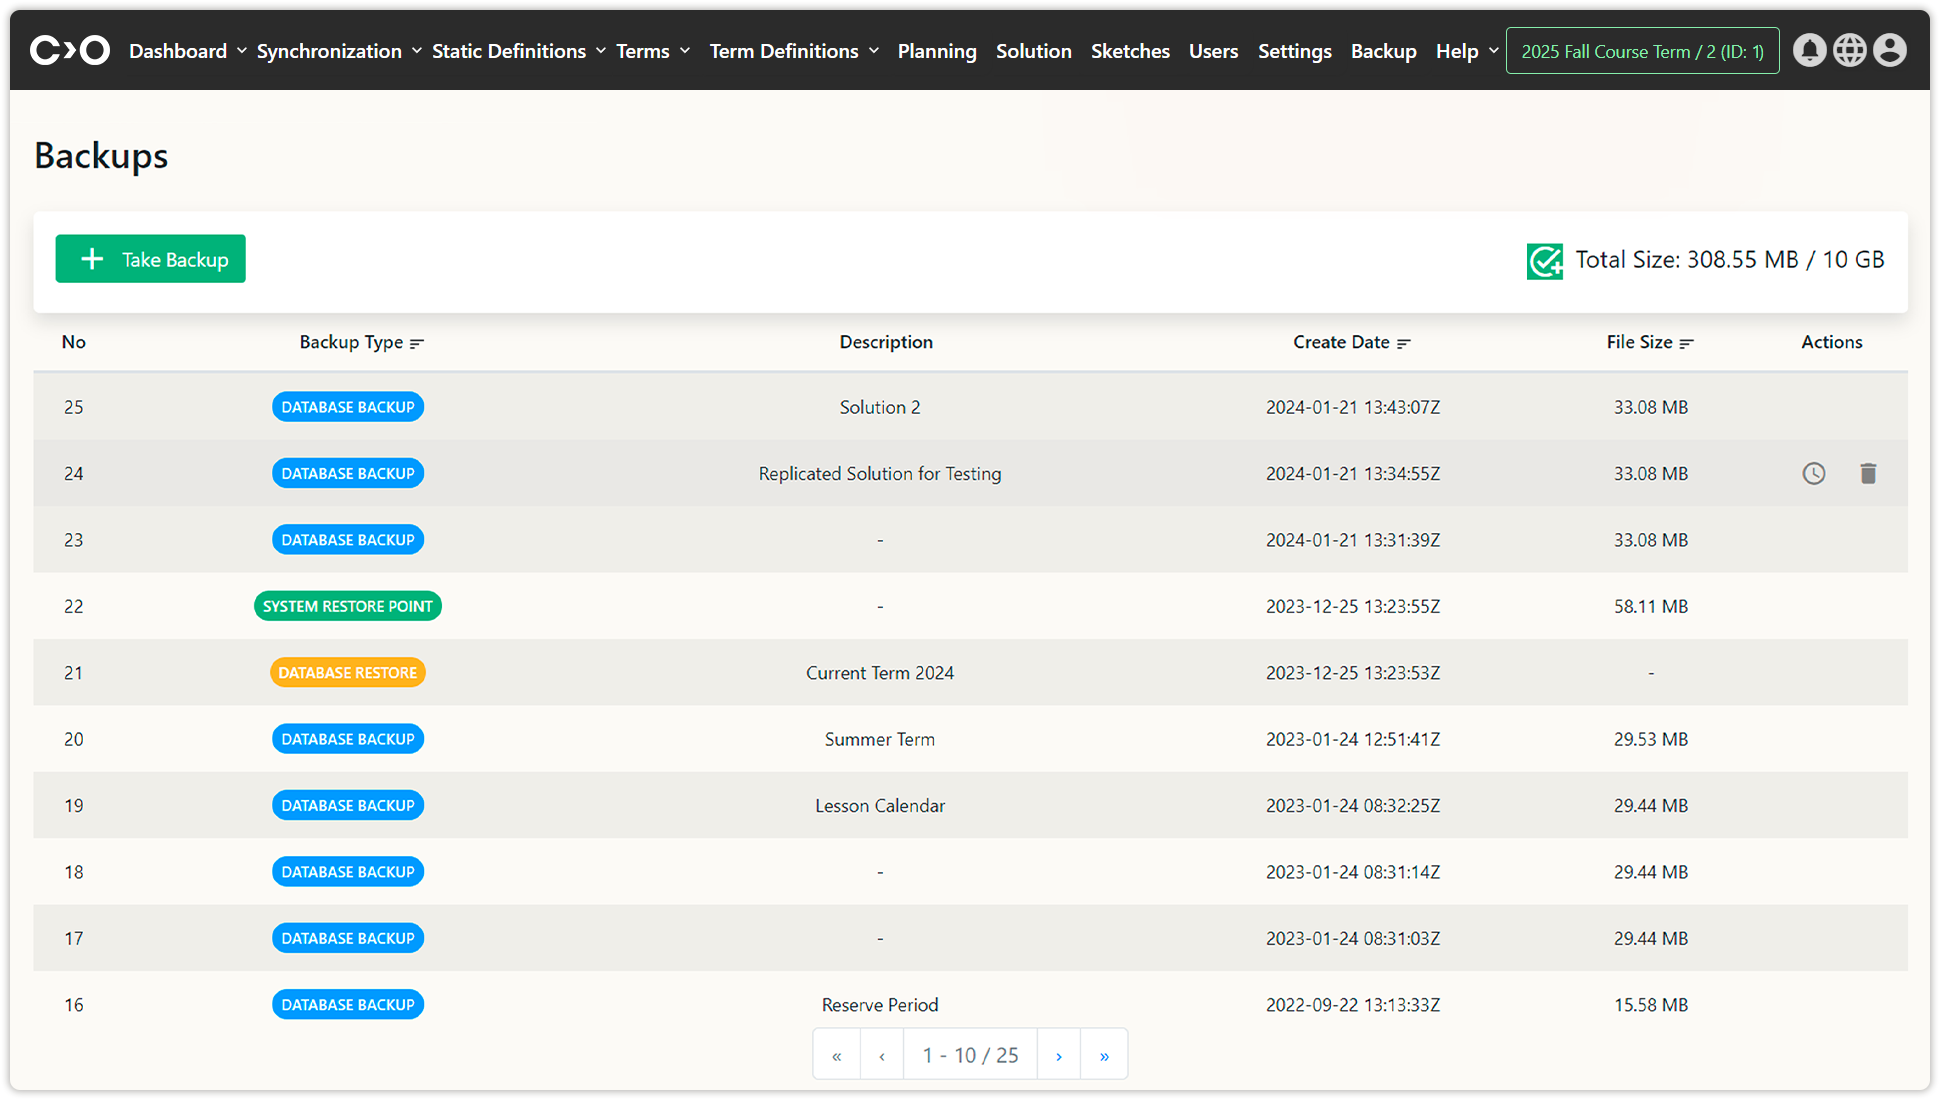This screenshot has height=1100, width=1940.
Task: Click the total size storage icon
Action: click(x=1544, y=261)
